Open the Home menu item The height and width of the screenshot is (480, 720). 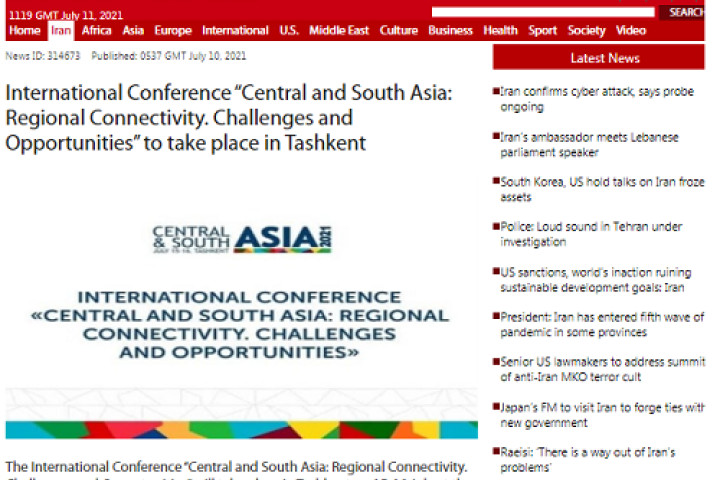point(25,31)
